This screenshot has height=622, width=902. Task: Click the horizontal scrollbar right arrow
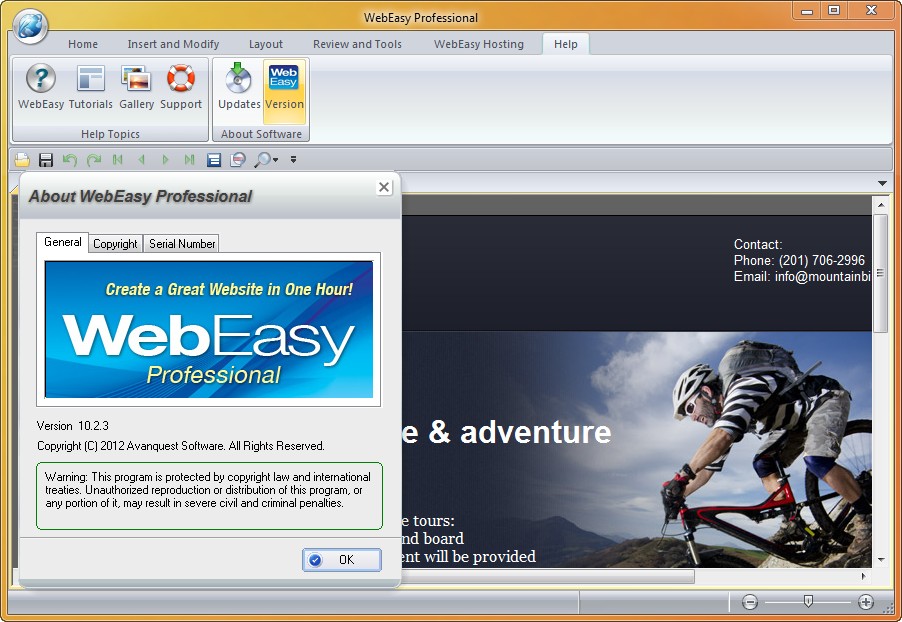[863, 576]
